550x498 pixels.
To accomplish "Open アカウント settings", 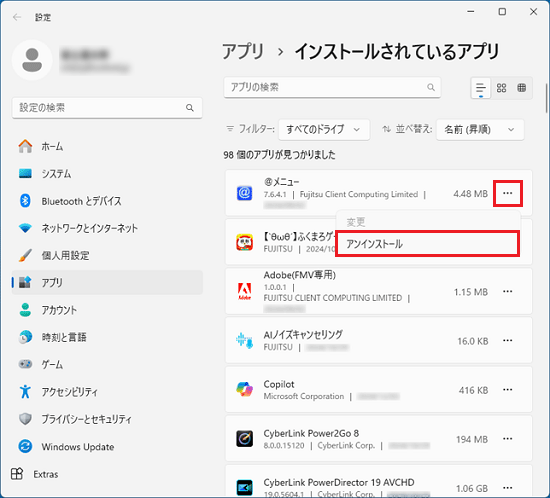I will click(x=107, y=310).
